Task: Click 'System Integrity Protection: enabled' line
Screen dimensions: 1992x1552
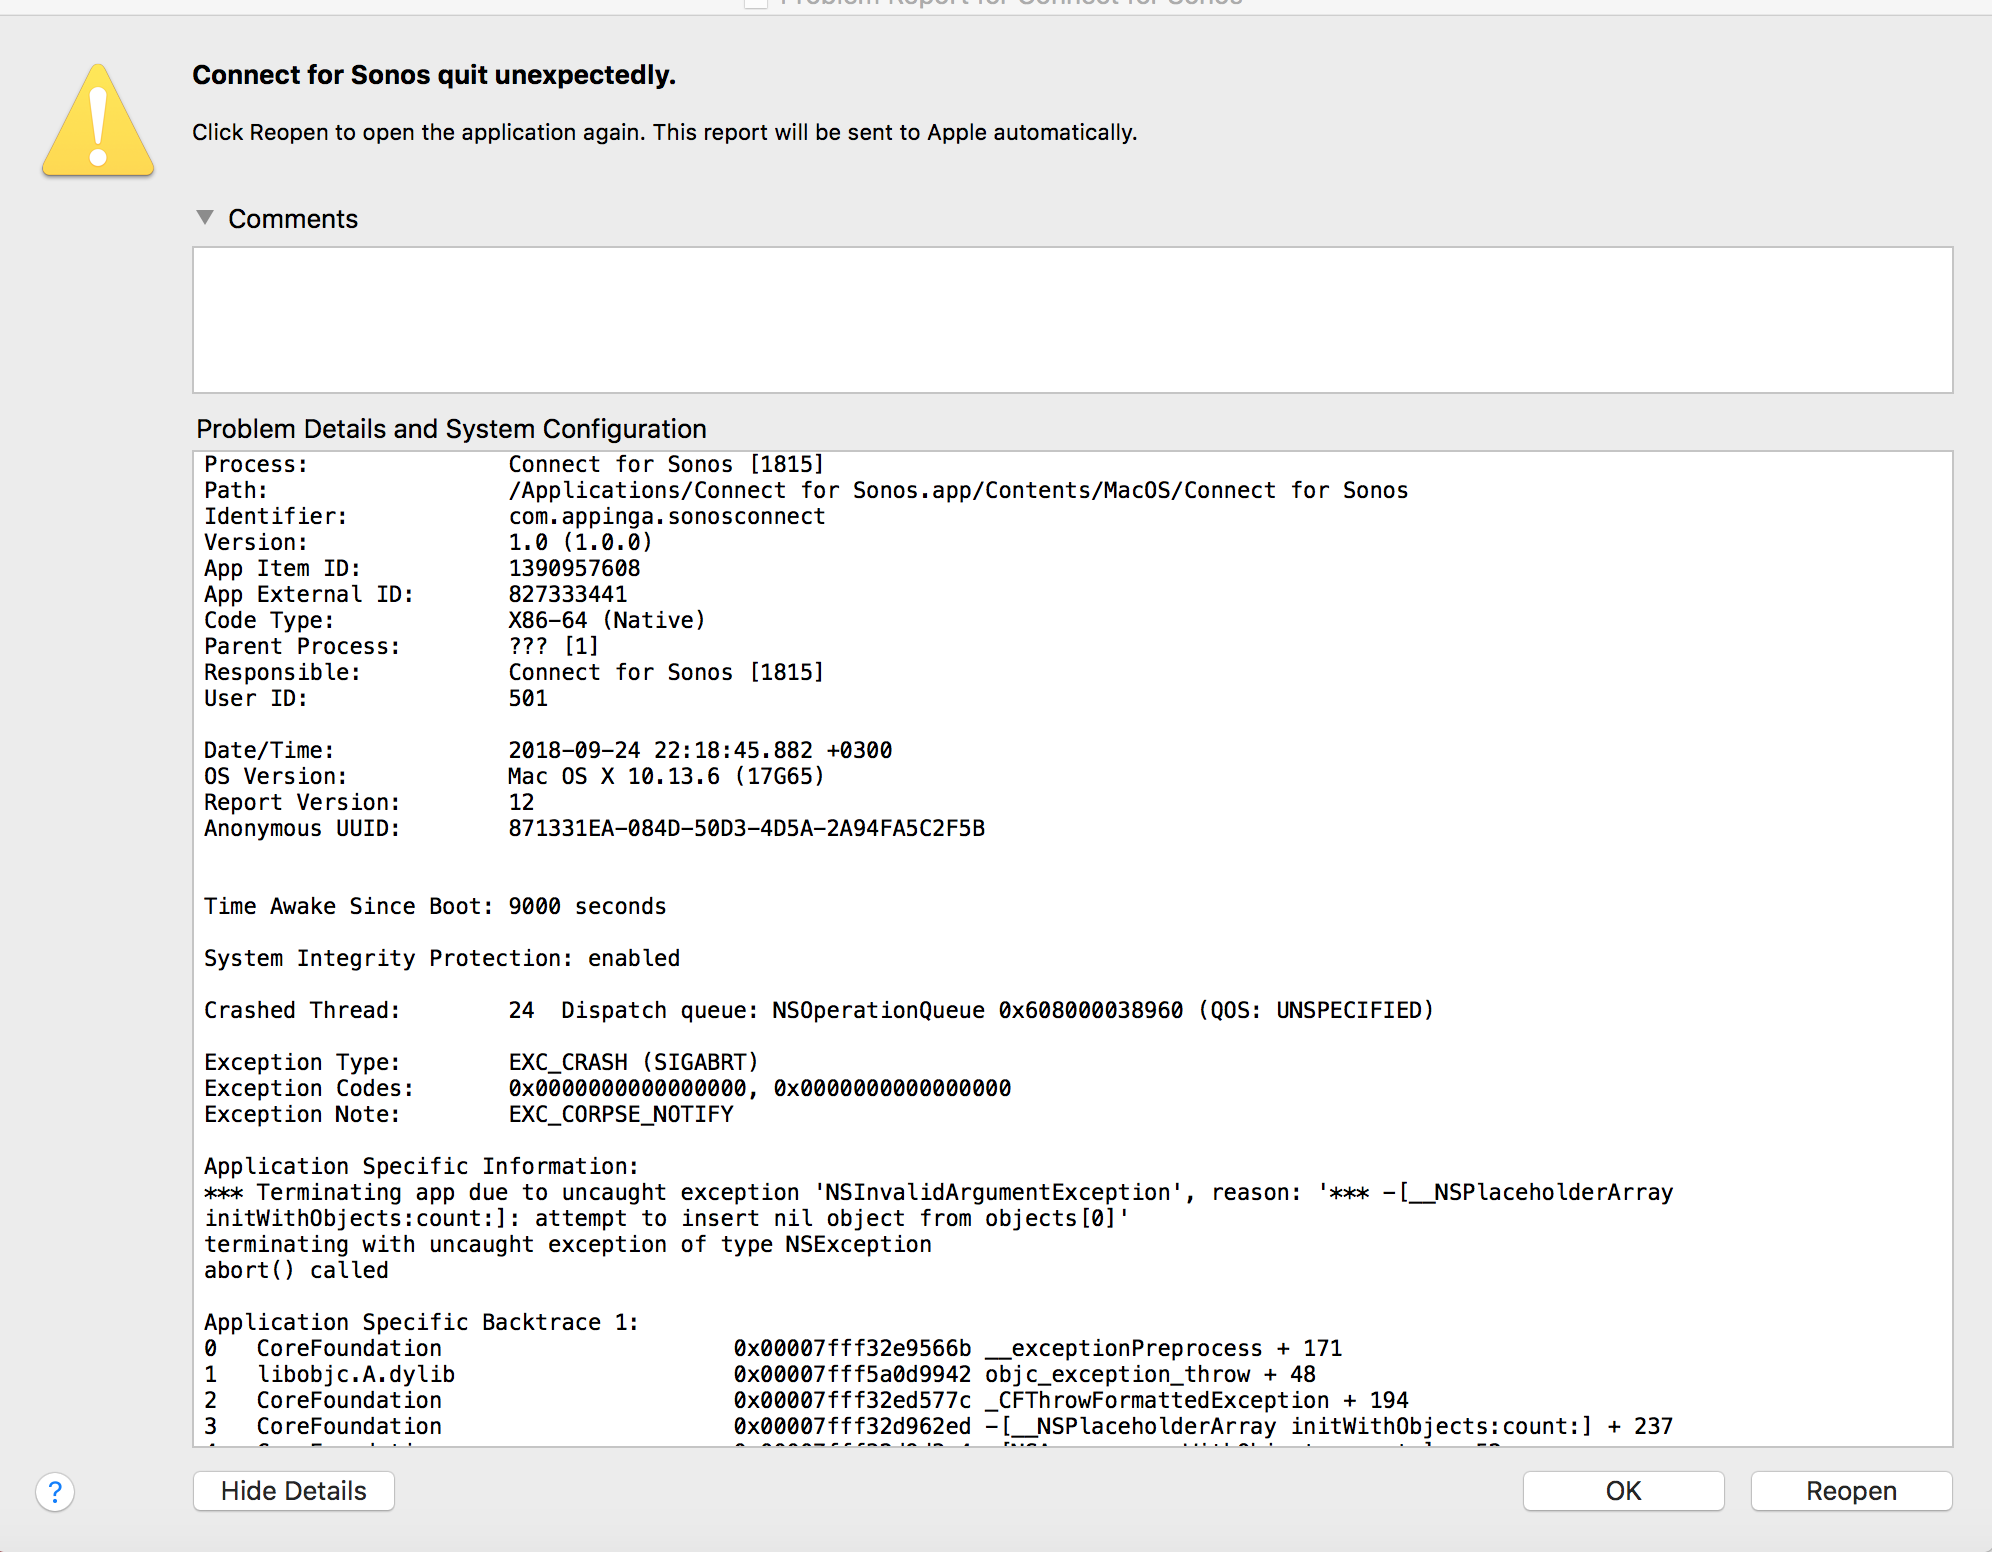Action: [x=442, y=958]
